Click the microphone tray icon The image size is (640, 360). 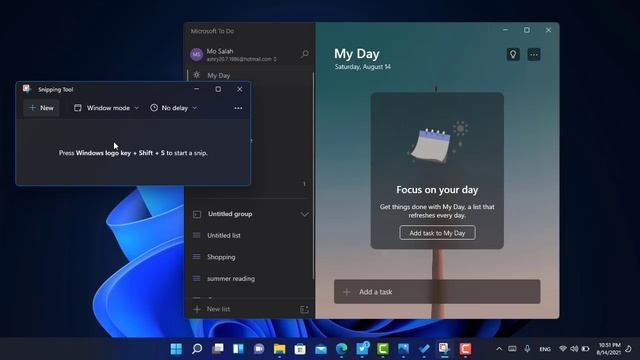click(x=527, y=349)
